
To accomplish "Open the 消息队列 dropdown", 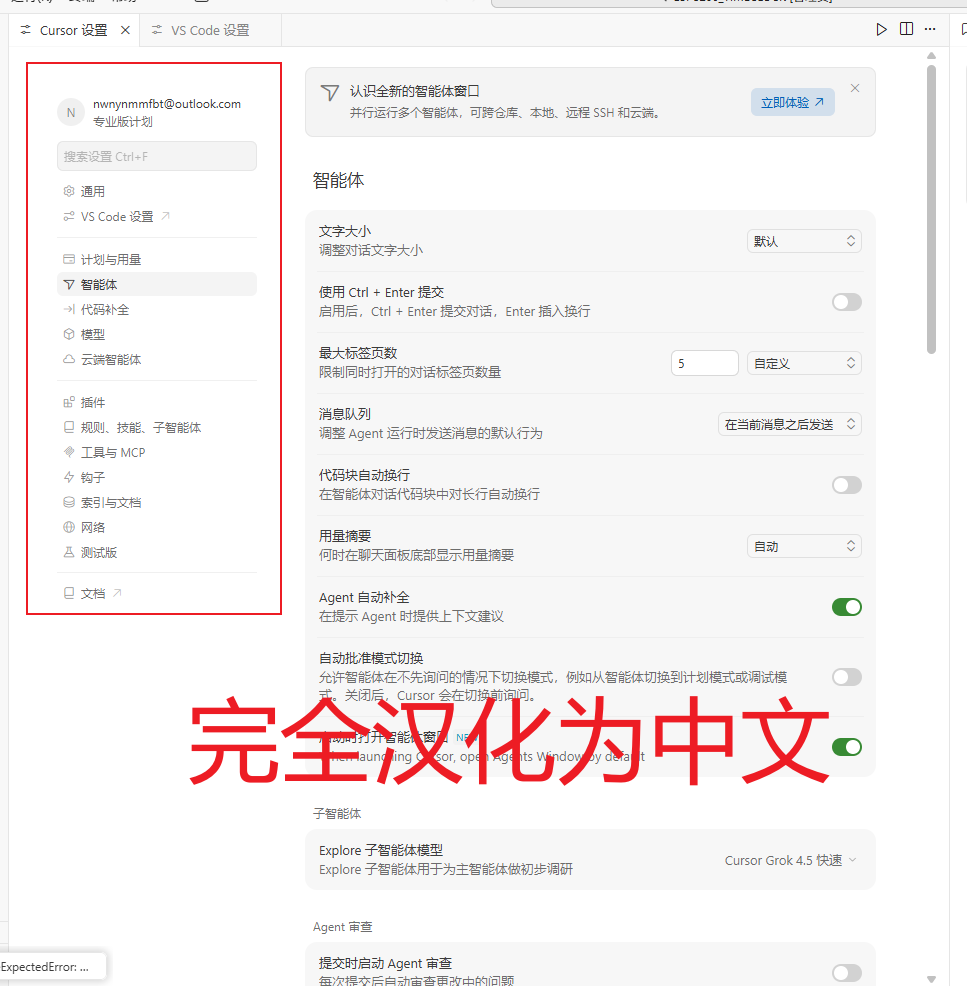I will click(789, 424).
